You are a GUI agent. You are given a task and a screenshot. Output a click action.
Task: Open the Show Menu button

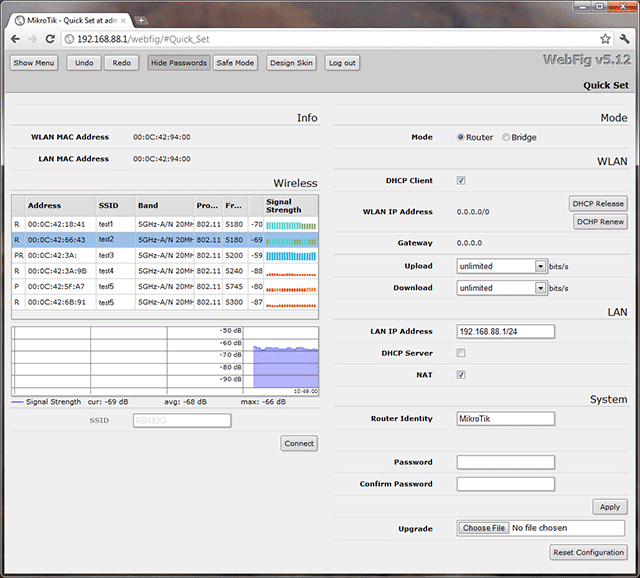[x=34, y=63]
